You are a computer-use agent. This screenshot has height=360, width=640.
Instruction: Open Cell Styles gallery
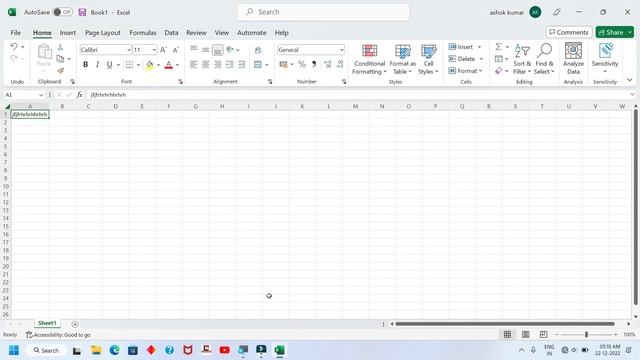pos(428,60)
